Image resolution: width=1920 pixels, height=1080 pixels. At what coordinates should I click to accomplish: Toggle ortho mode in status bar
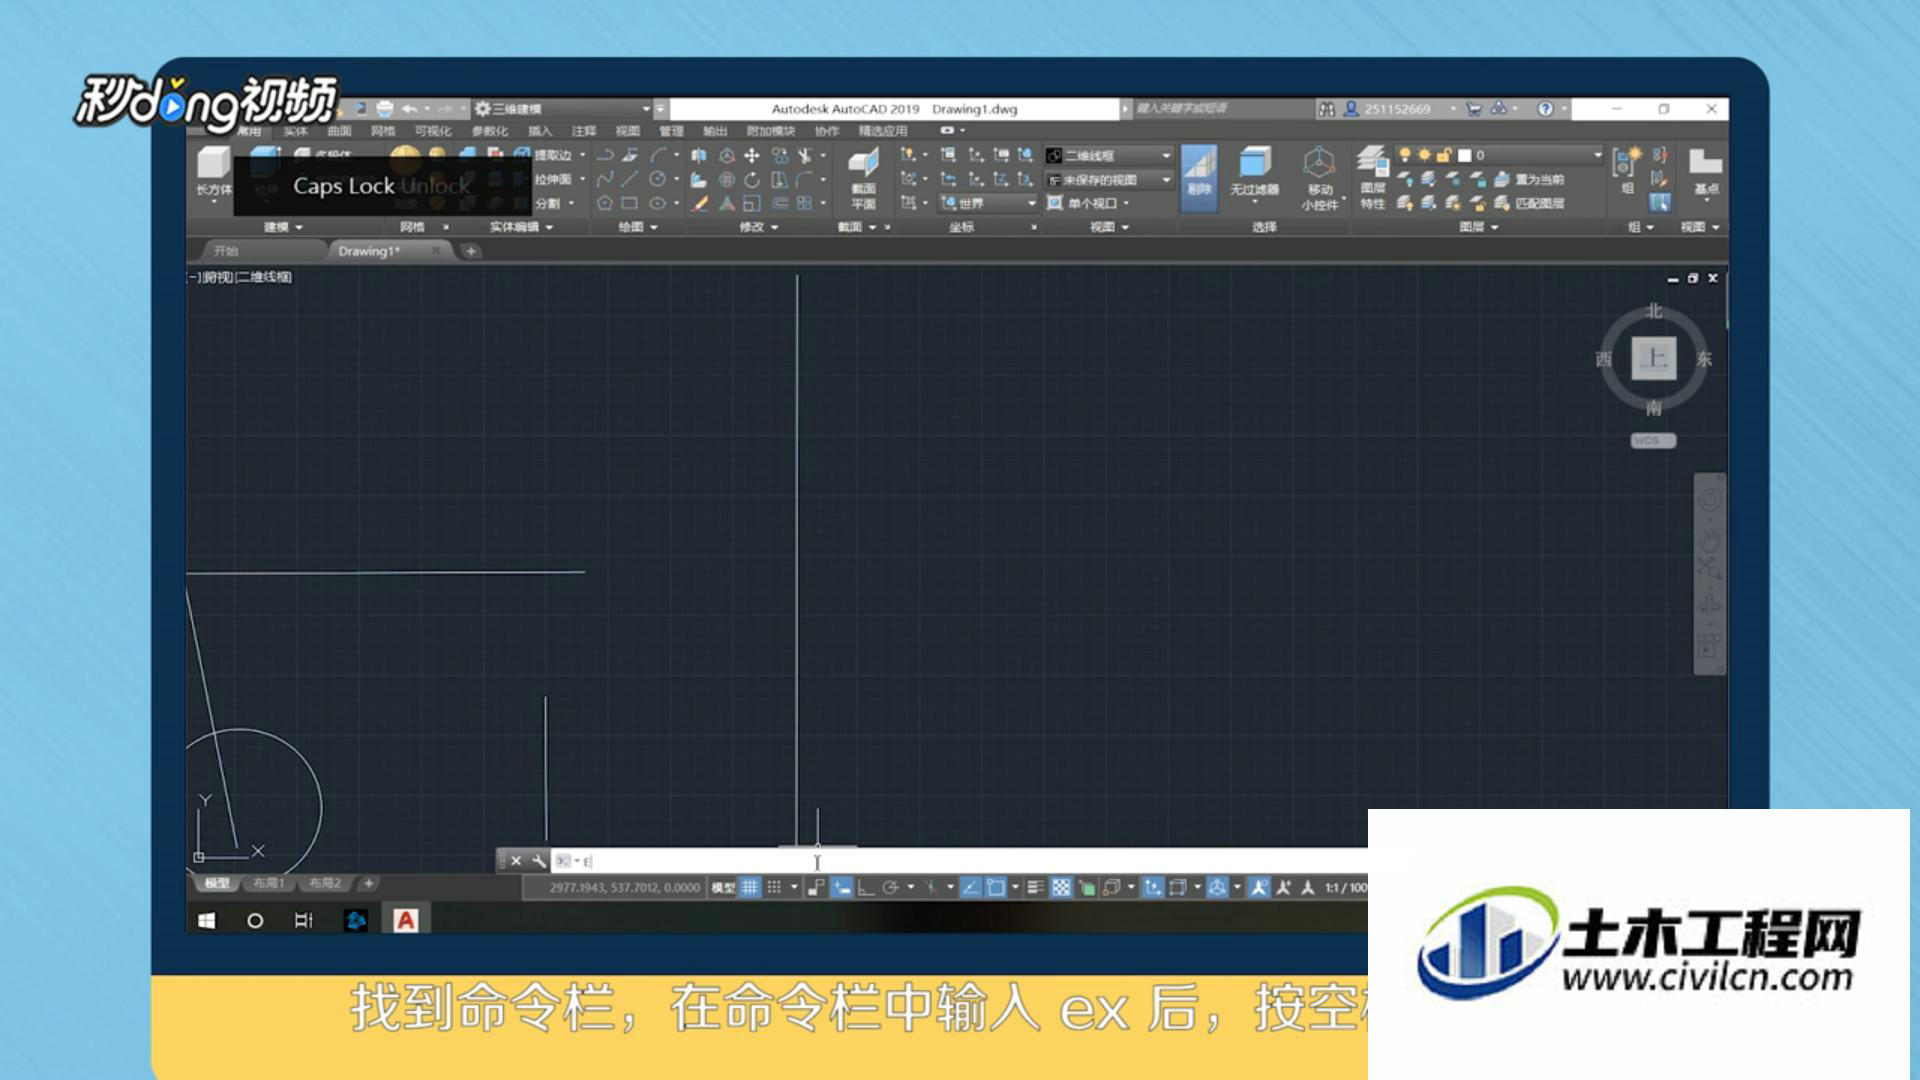point(866,887)
